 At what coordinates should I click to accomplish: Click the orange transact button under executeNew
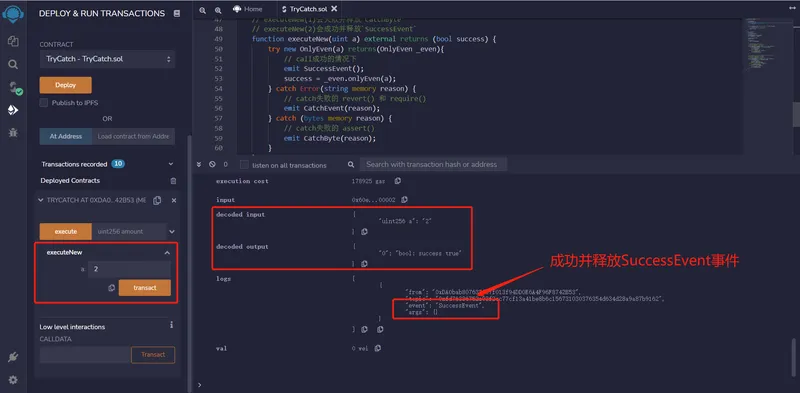pyautogui.click(x=145, y=288)
